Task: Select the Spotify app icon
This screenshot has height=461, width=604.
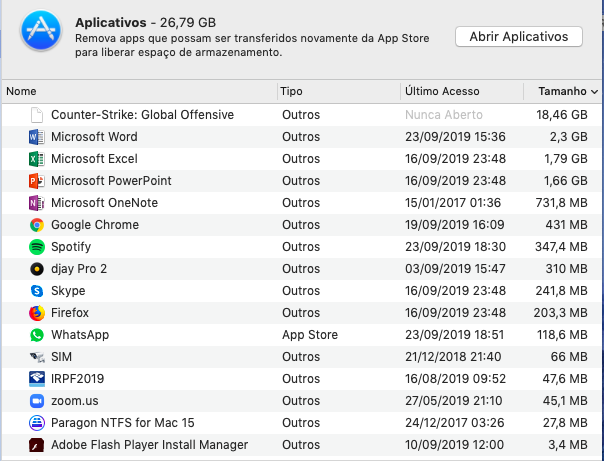Action: [37, 247]
